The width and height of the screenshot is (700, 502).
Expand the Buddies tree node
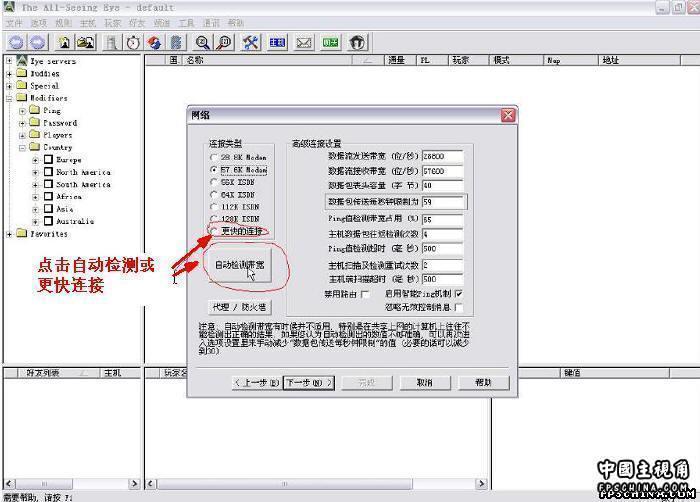[x=9, y=73]
